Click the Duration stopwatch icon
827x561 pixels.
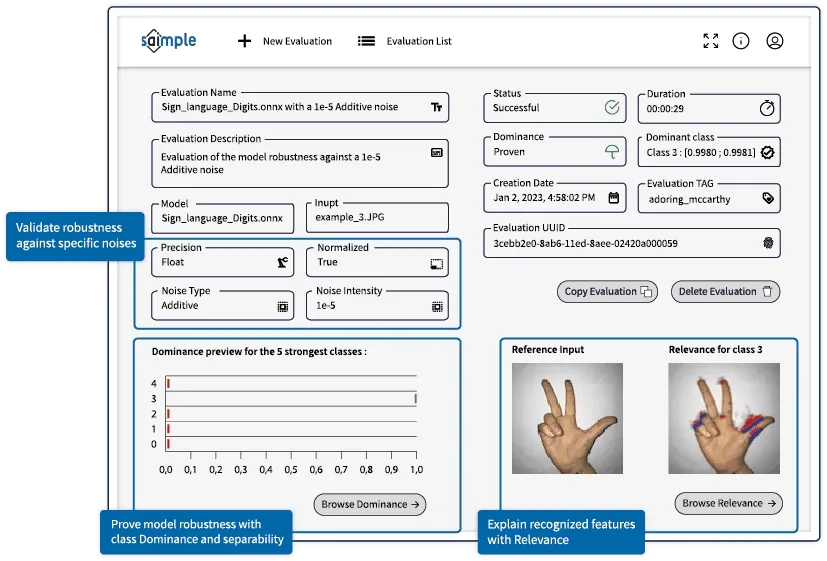tap(767, 108)
